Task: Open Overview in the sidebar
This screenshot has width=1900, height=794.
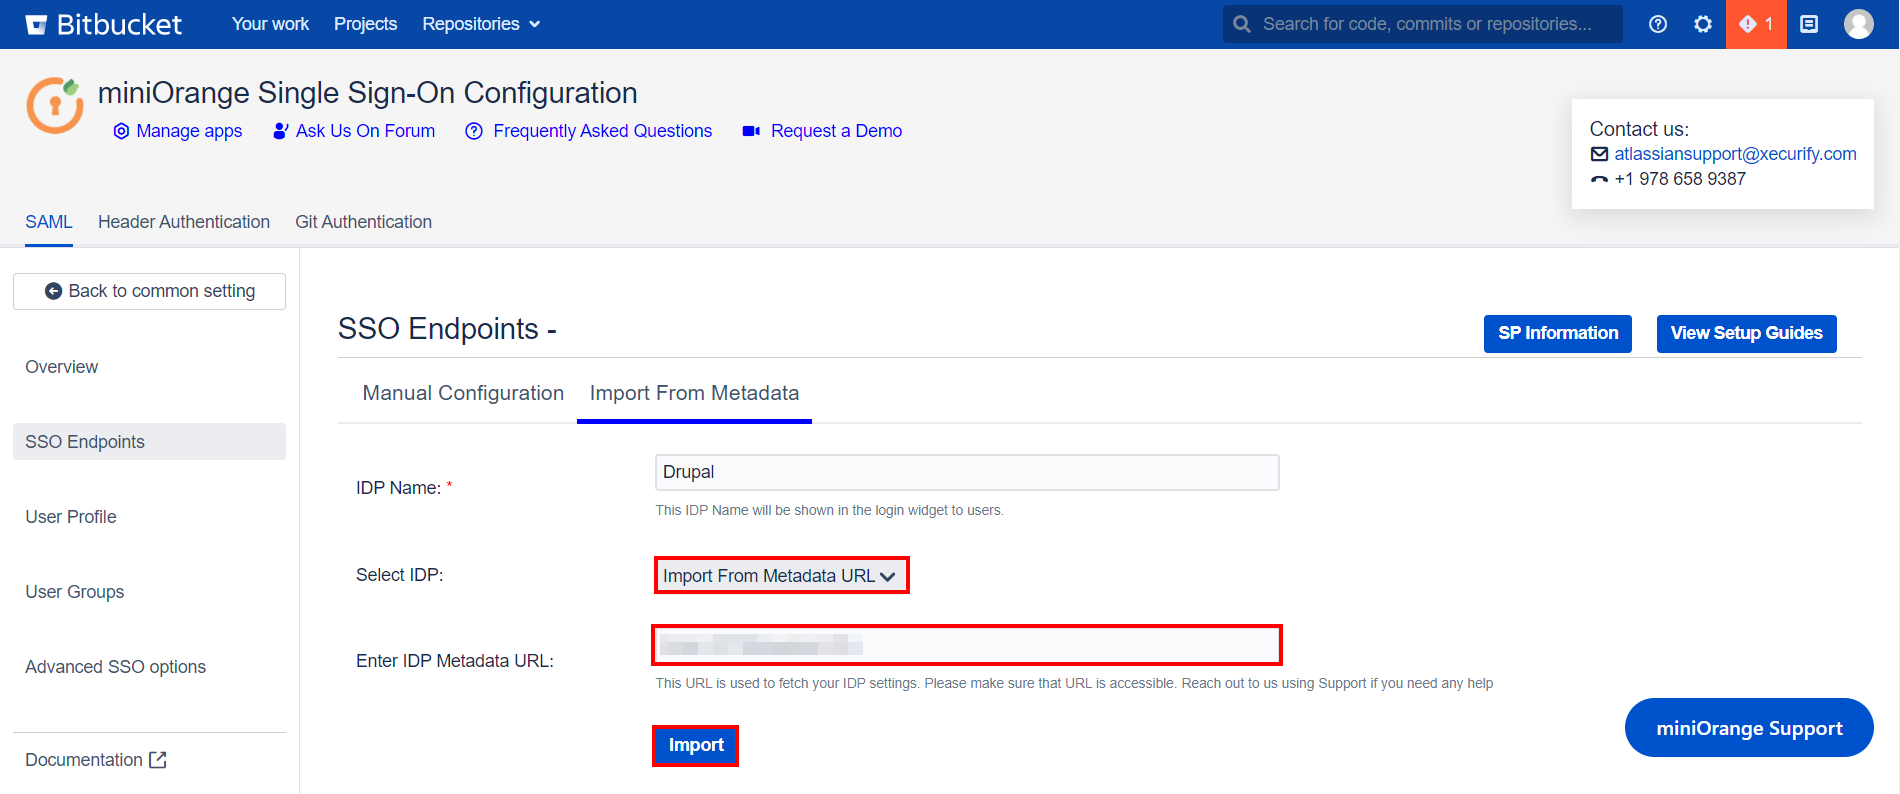Action: pos(62,367)
